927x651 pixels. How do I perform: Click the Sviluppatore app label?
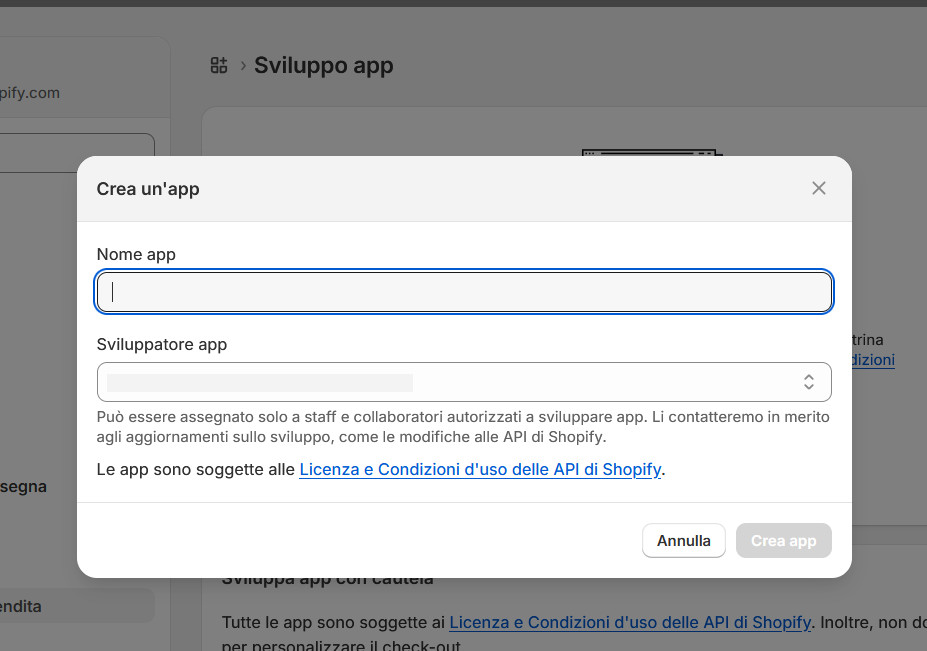pyautogui.click(x=161, y=345)
